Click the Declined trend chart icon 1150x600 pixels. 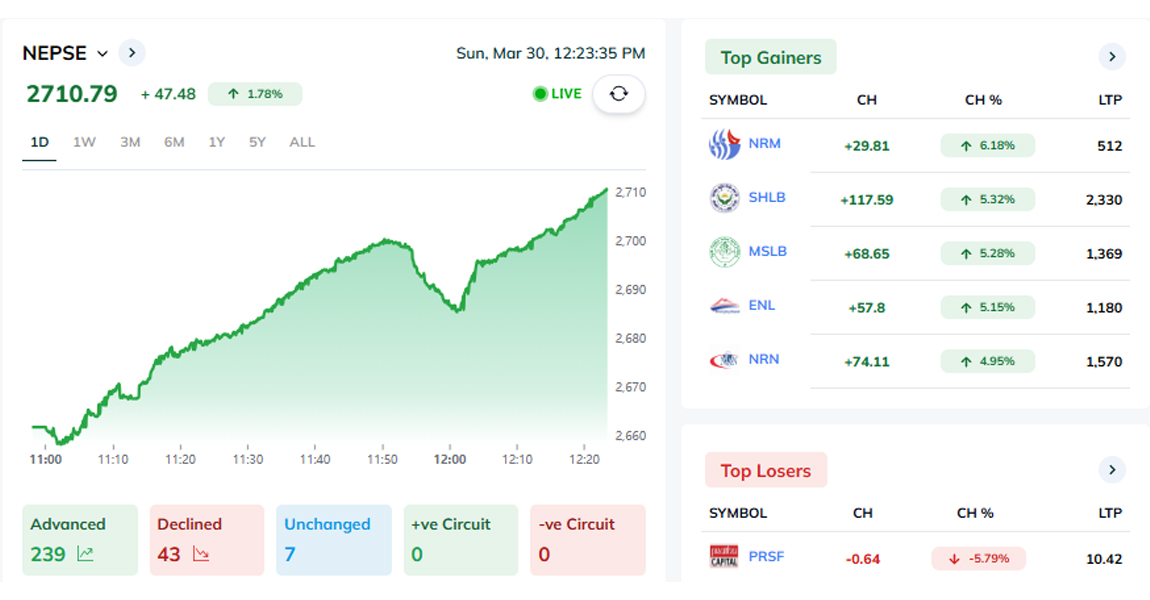201,554
